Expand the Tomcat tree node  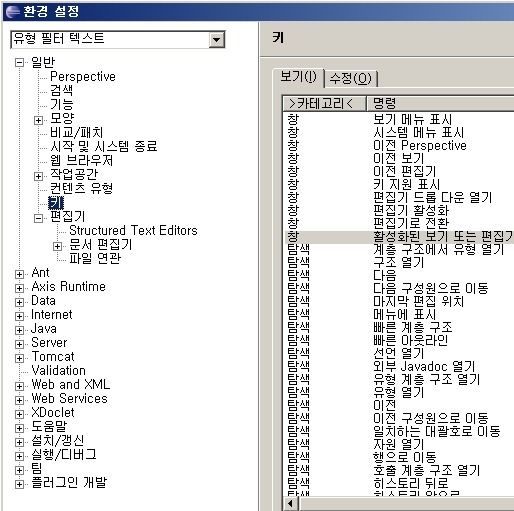(x=20, y=358)
